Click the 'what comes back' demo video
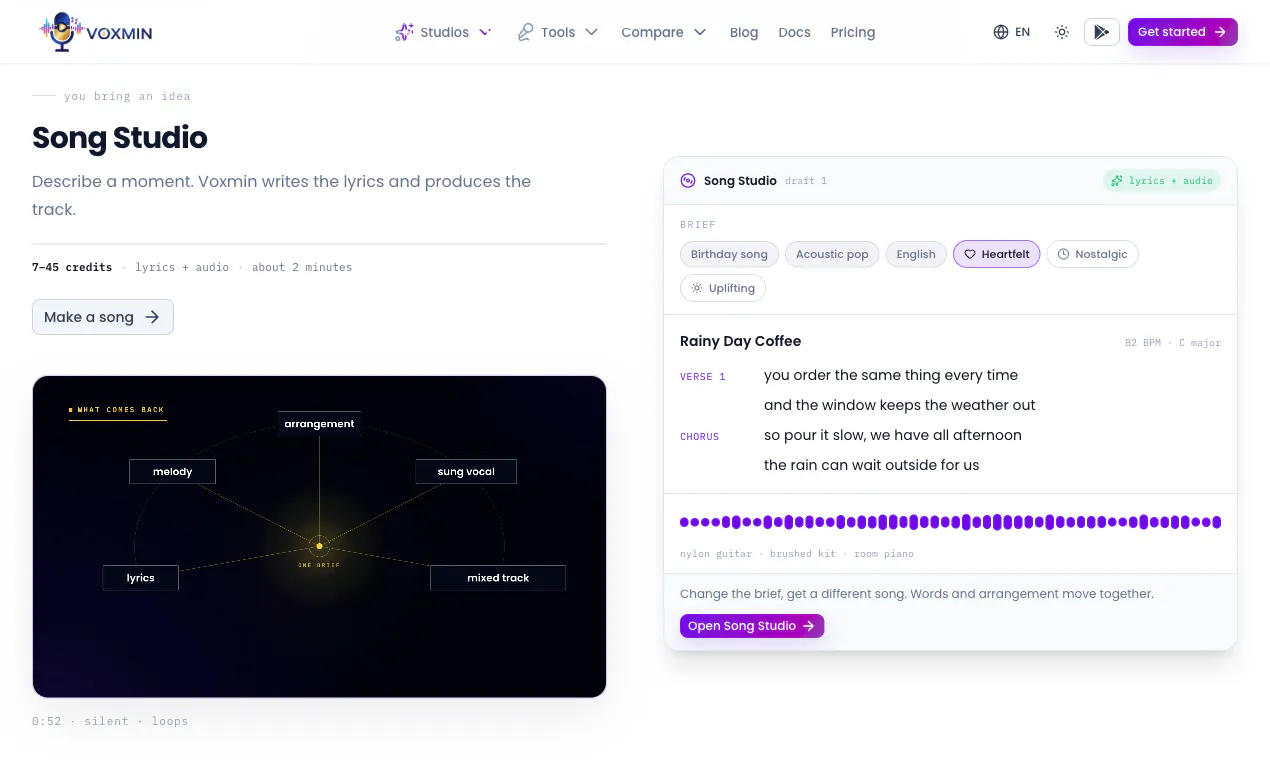This screenshot has width=1270, height=760. point(319,536)
